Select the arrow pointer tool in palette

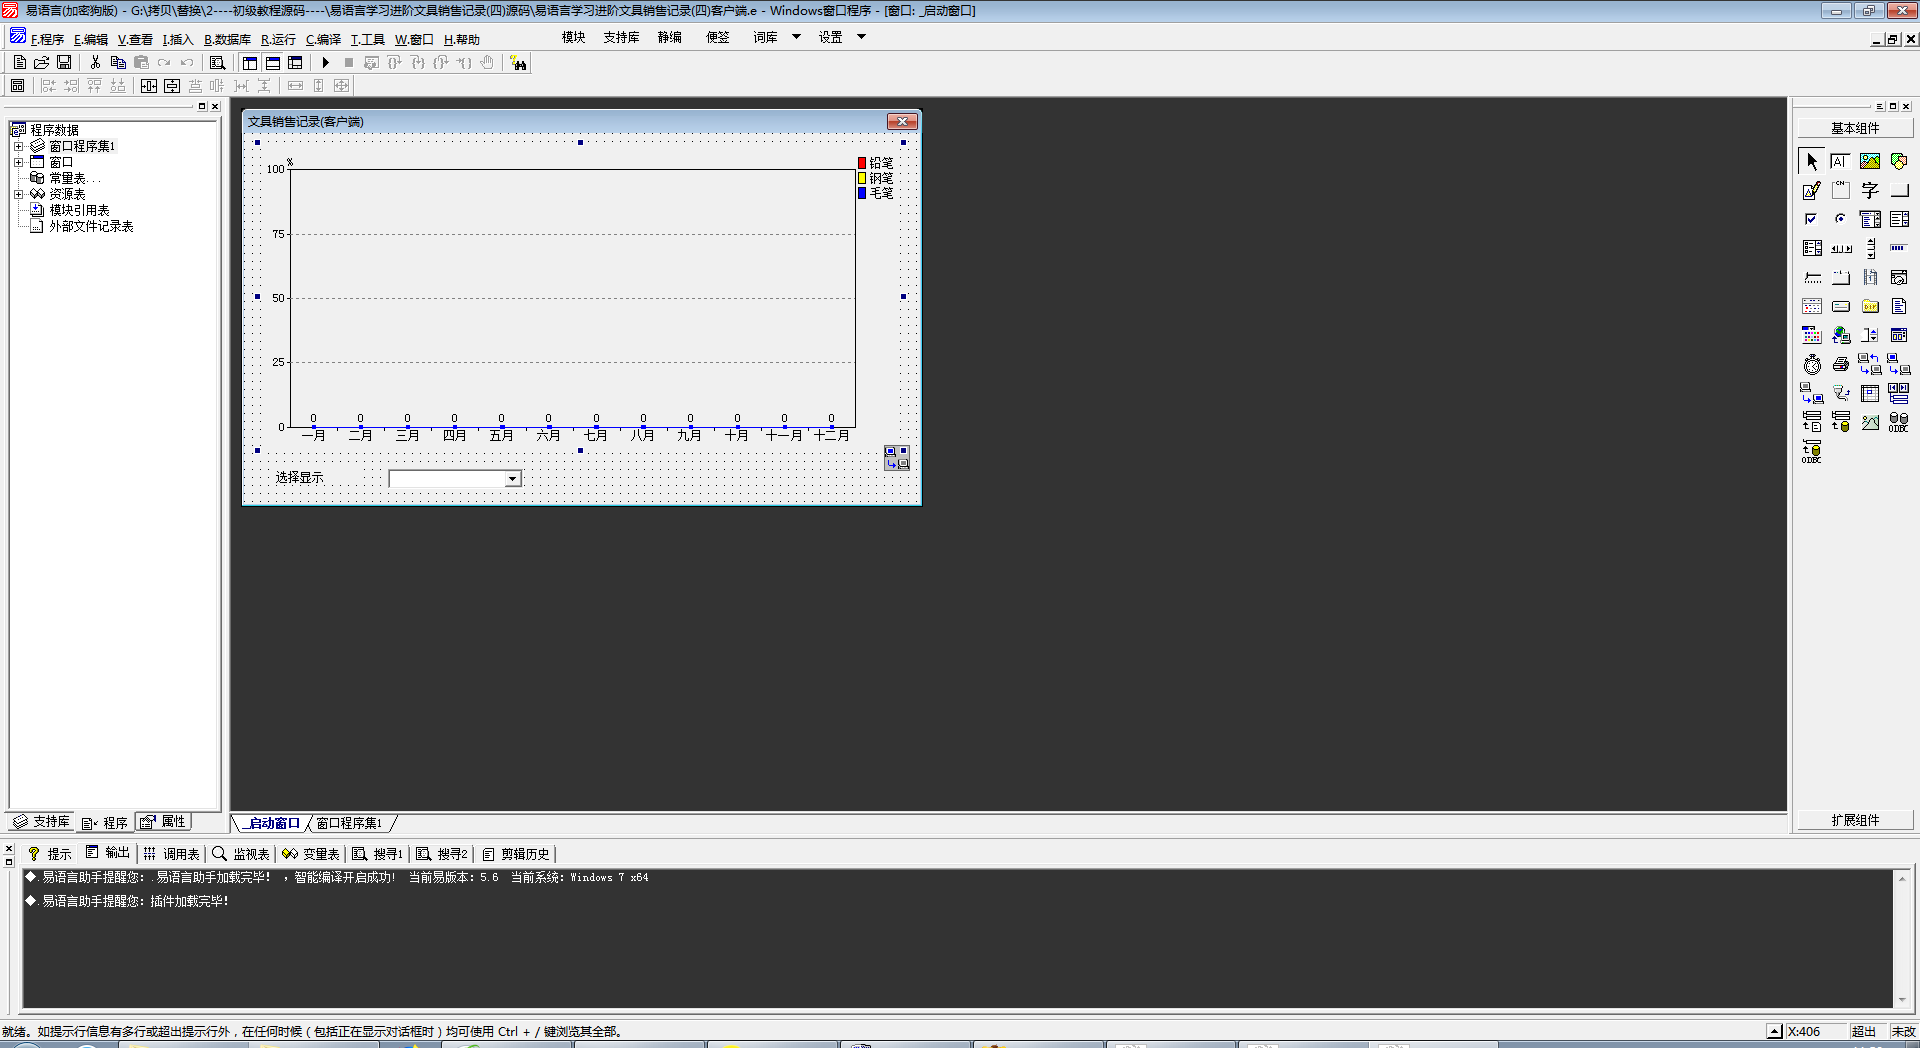click(x=1812, y=161)
